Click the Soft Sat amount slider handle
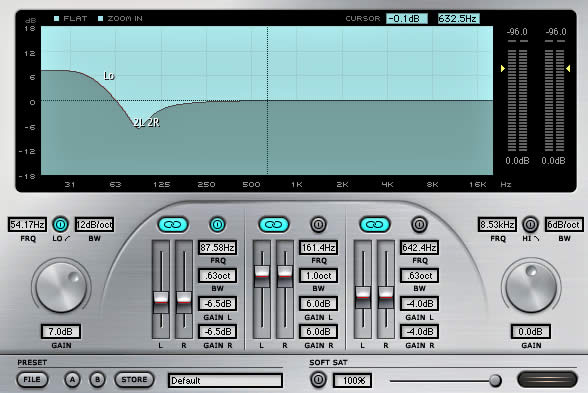Screen dimensions: 588x393 [495, 381]
